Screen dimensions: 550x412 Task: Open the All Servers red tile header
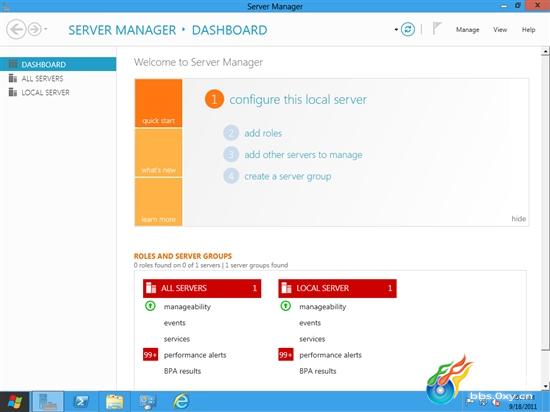point(202,288)
